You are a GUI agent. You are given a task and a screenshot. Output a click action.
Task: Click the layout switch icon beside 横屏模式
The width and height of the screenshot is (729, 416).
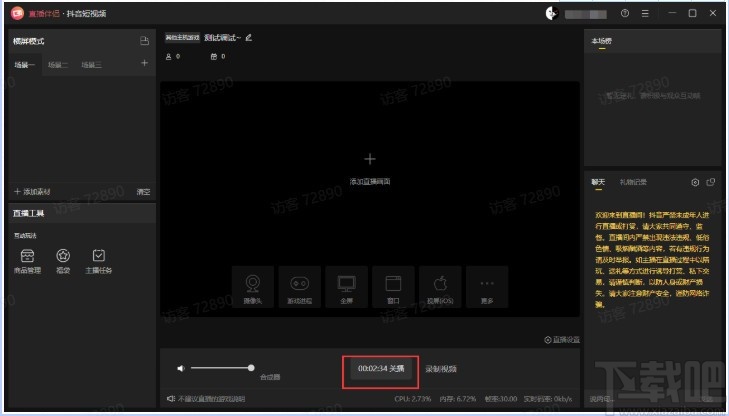click(x=145, y=41)
